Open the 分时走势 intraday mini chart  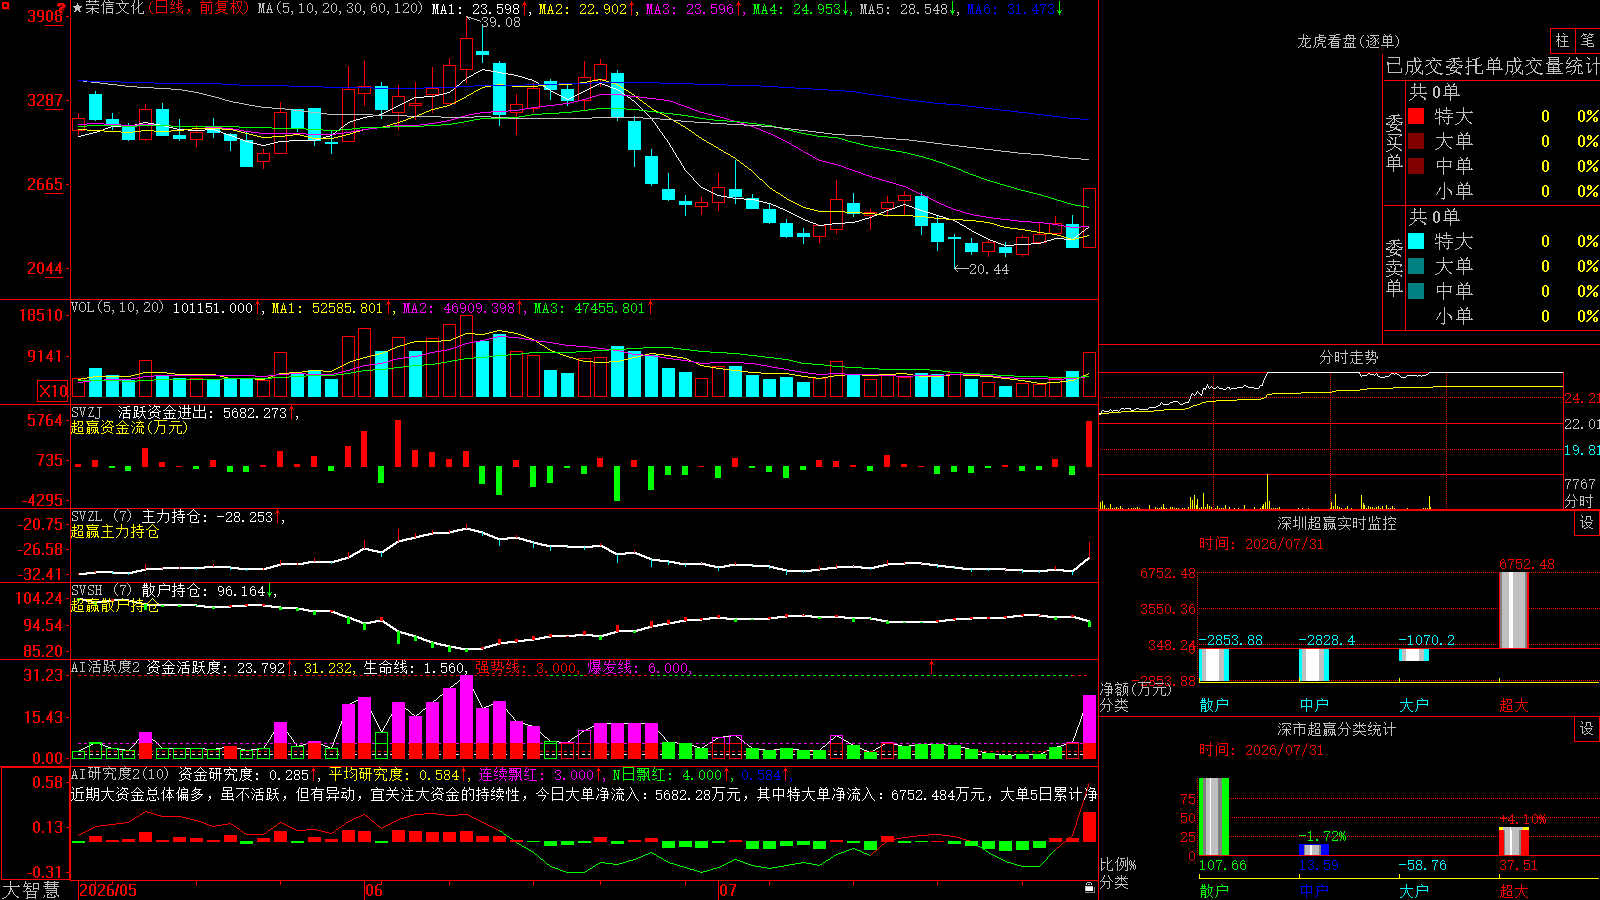(x=1331, y=440)
